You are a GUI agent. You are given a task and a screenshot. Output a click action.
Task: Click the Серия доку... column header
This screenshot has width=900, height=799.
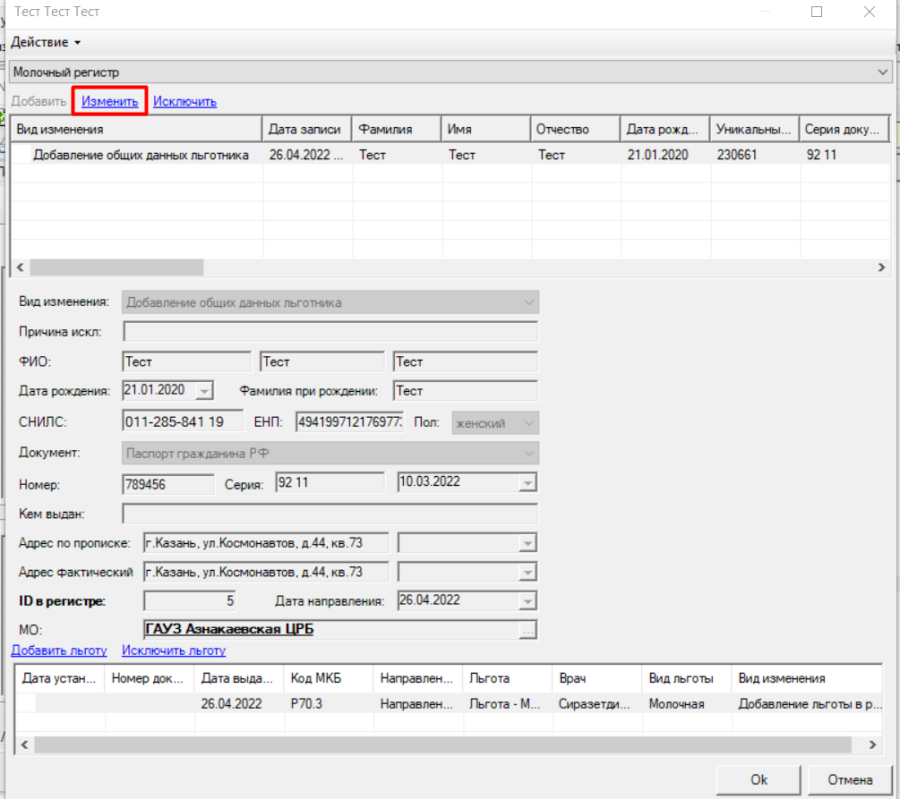click(x=844, y=129)
